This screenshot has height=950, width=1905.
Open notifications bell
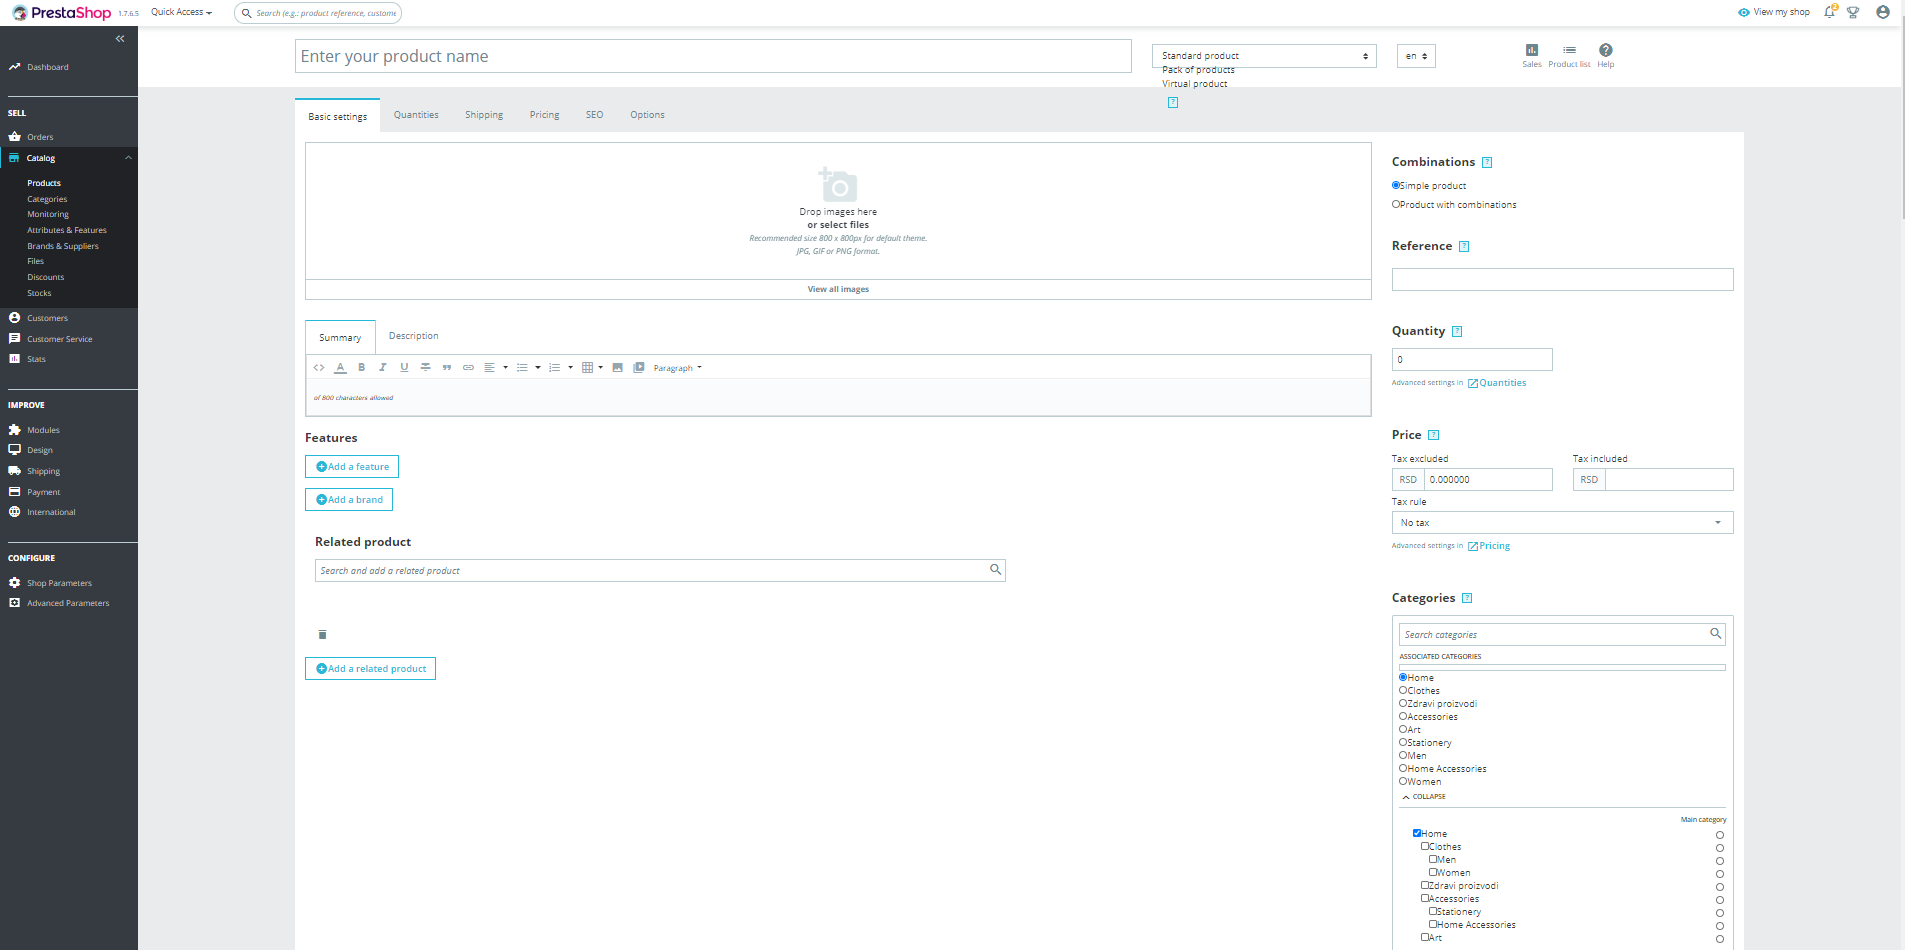[x=1830, y=12]
